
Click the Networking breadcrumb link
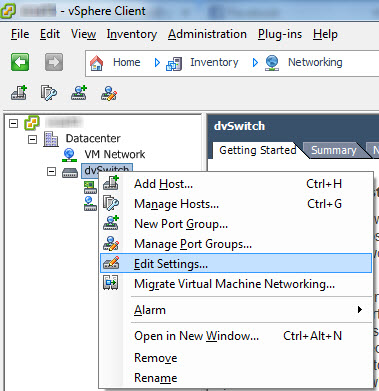click(315, 62)
